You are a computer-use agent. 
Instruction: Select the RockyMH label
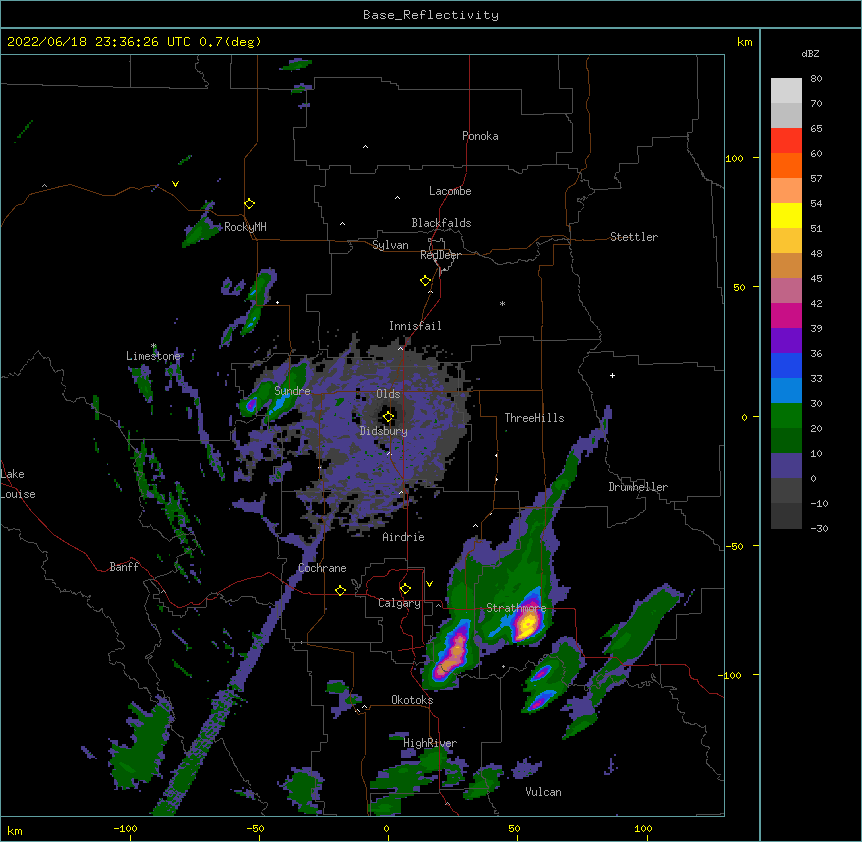(245, 227)
